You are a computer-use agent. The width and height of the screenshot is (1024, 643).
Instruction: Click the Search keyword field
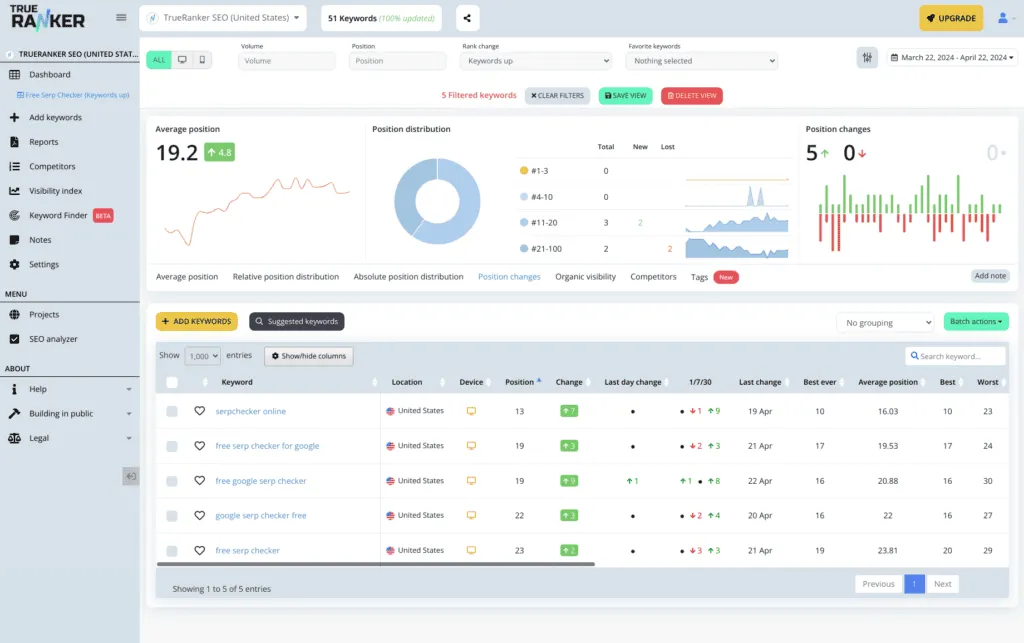[955, 356]
